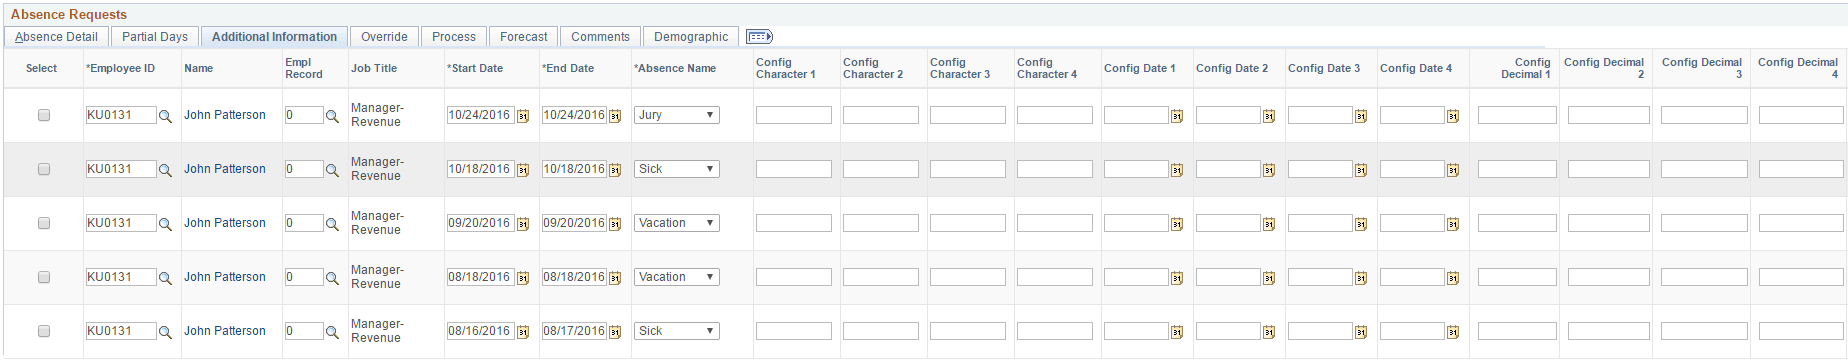Image resolution: width=1848 pixels, height=361 pixels.
Task: Open John Patterson link in 09/20/2016 row
Action: 225,223
